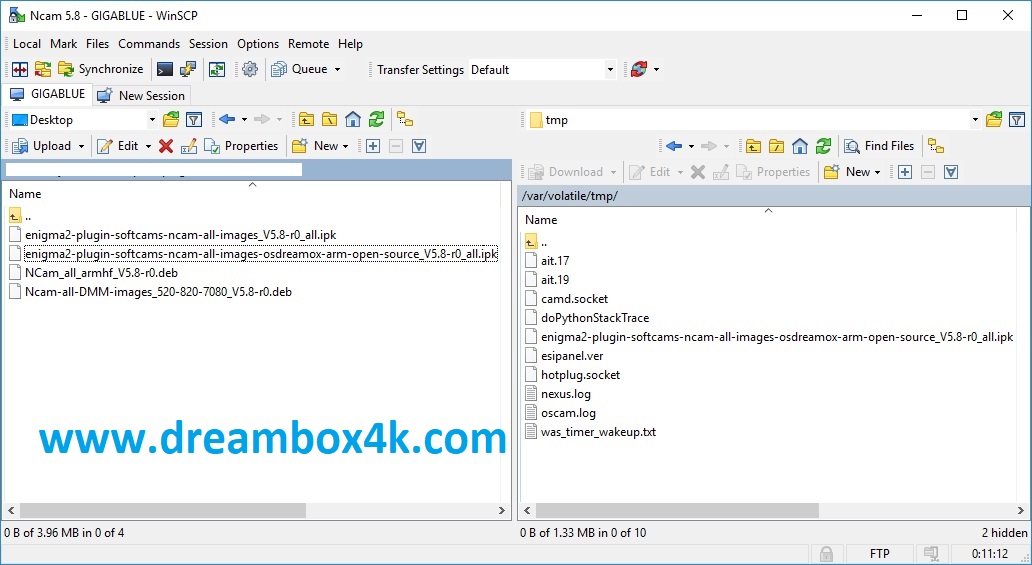The height and width of the screenshot is (565, 1032).
Task: Refresh the remote panel
Action: 823,146
